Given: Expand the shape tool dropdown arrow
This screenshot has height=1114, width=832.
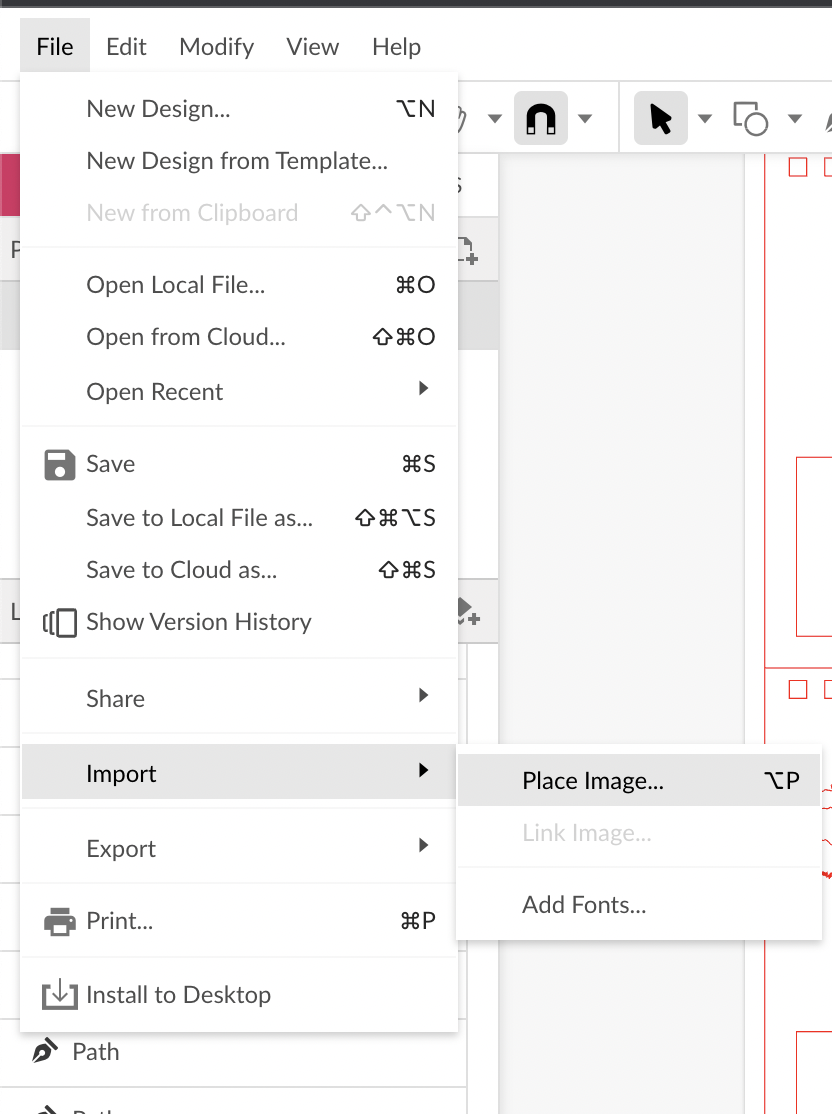Looking at the screenshot, I should (x=795, y=119).
